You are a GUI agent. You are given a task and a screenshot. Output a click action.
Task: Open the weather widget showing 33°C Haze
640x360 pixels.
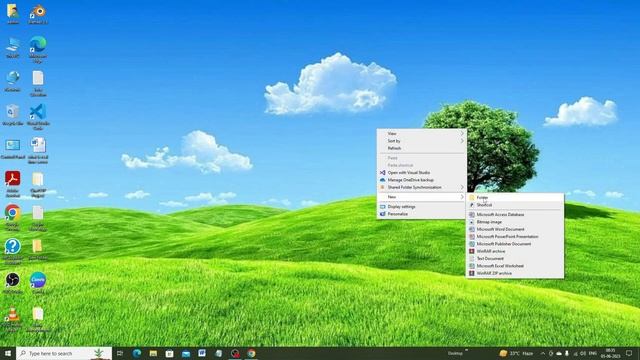click(516, 353)
